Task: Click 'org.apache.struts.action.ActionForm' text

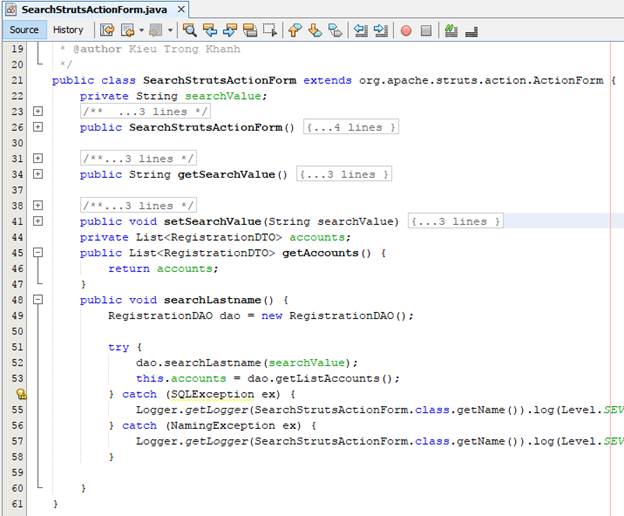Action: point(481,80)
